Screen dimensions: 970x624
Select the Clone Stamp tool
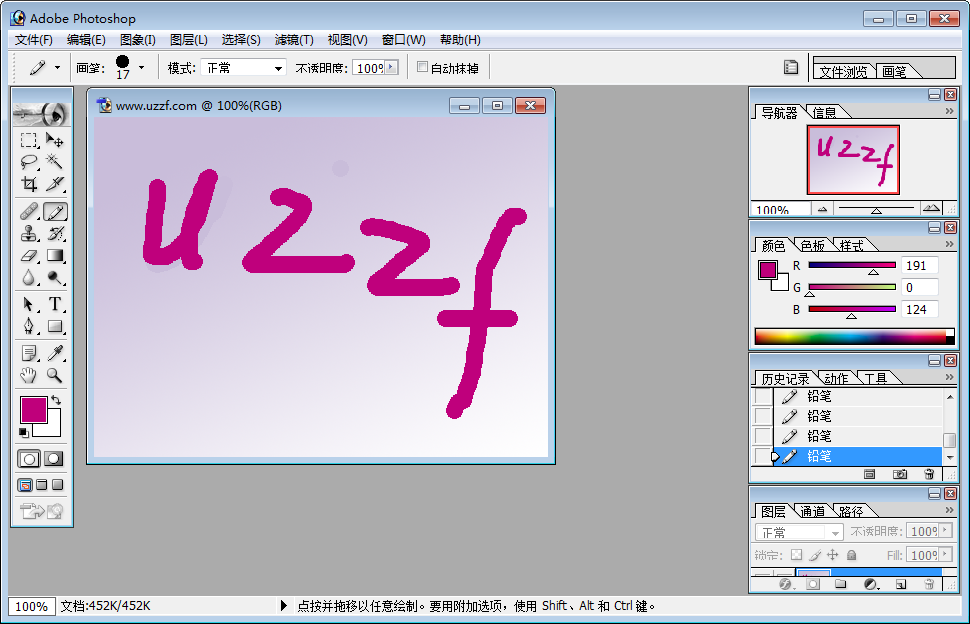pyautogui.click(x=28, y=234)
